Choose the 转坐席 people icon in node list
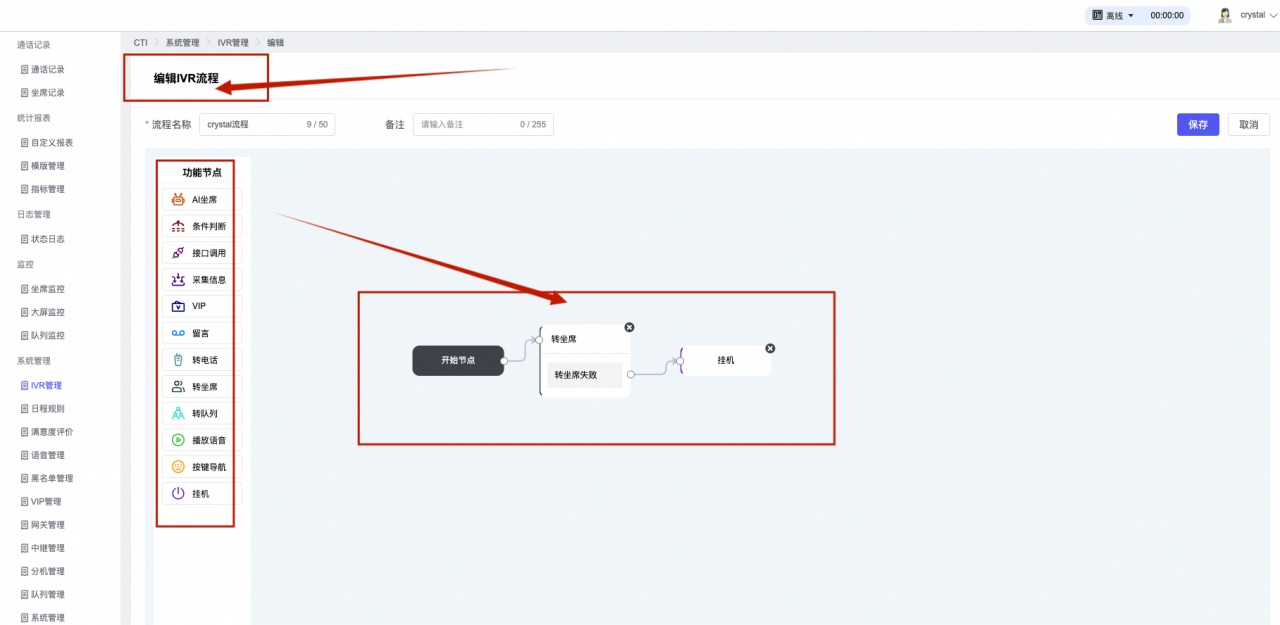 coord(178,386)
